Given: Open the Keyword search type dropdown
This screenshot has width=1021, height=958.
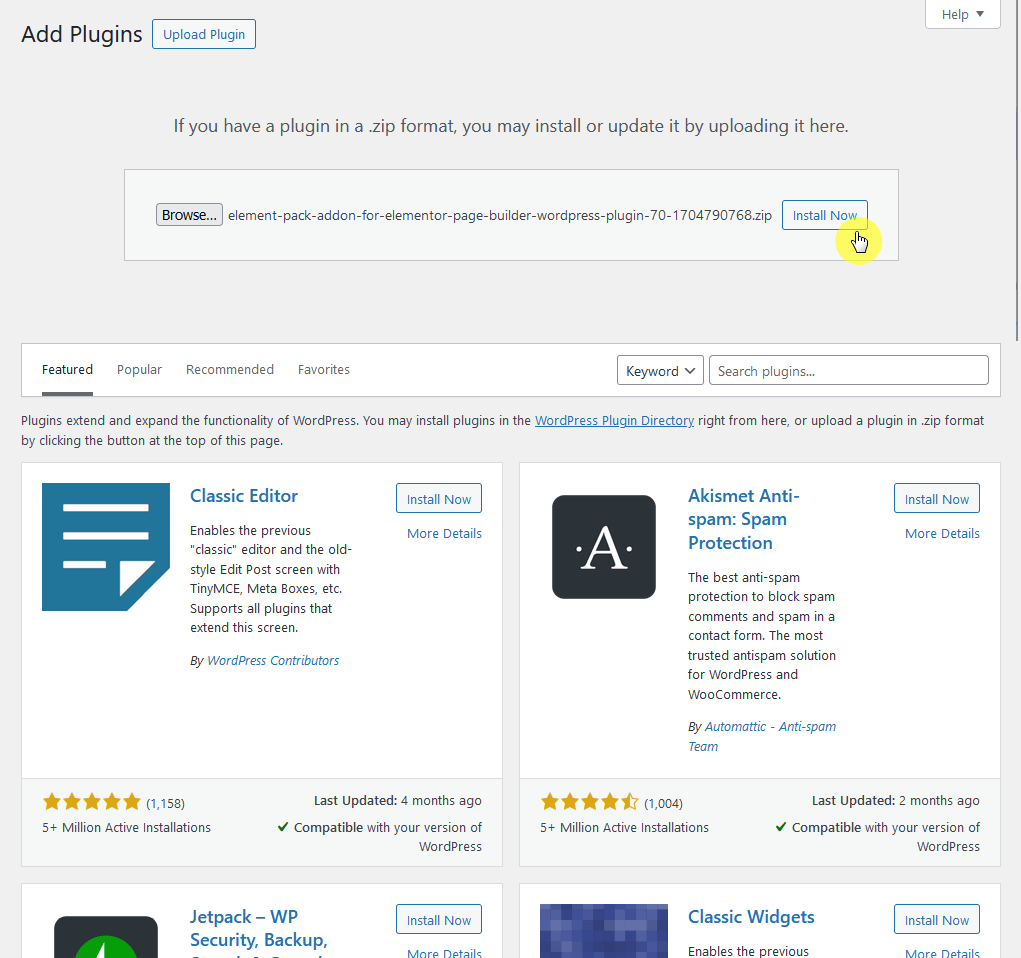Looking at the screenshot, I should [660, 371].
